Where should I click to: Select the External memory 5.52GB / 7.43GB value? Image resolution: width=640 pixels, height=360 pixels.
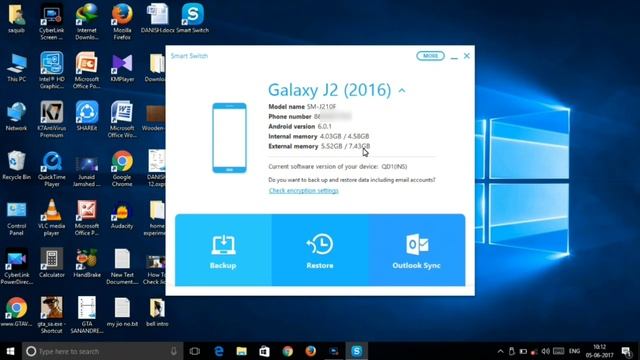[345, 146]
